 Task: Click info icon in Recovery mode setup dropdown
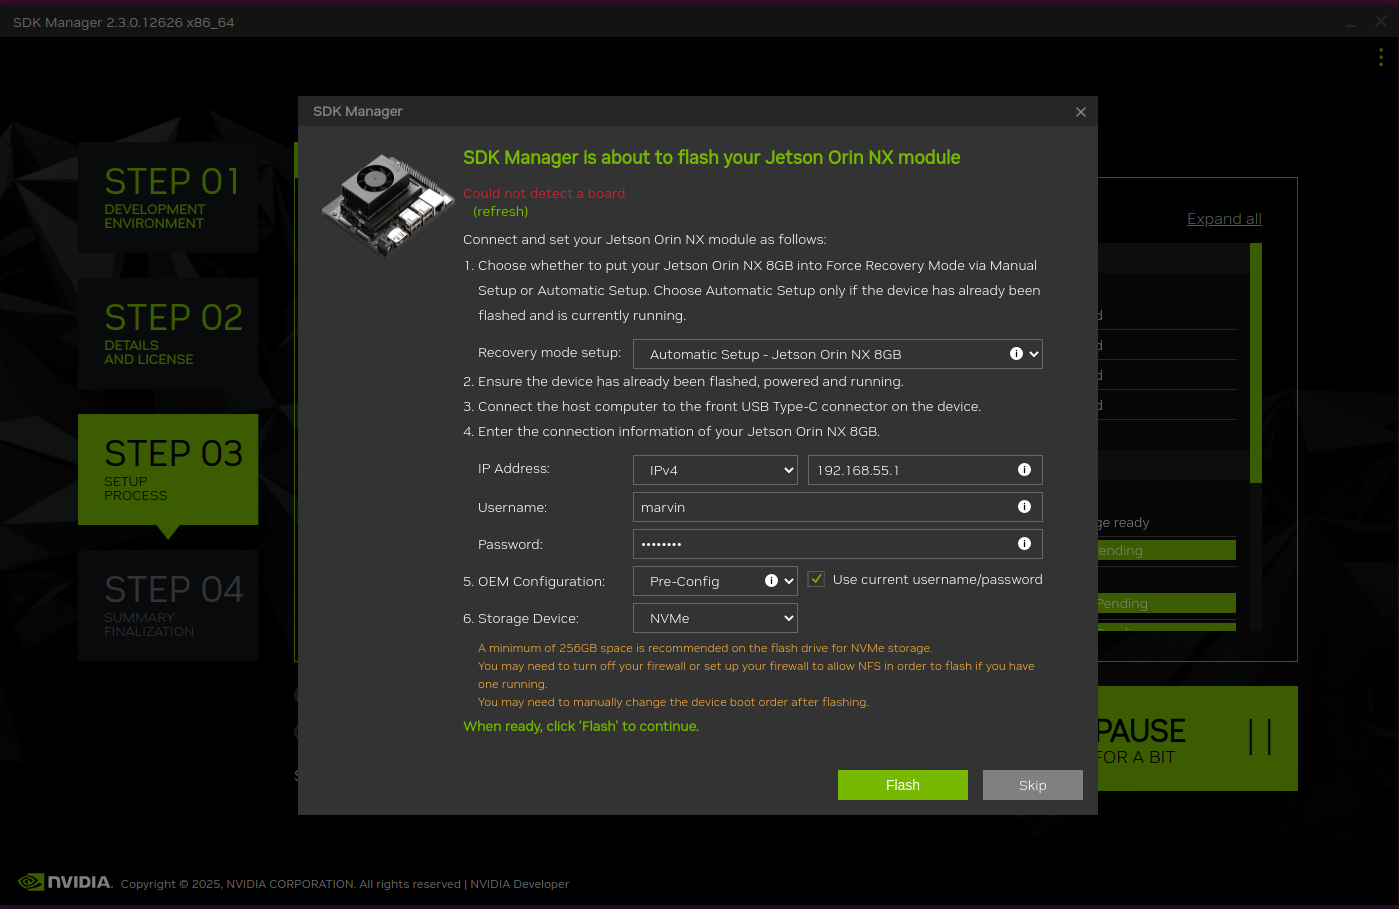[x=1016, y=354]
